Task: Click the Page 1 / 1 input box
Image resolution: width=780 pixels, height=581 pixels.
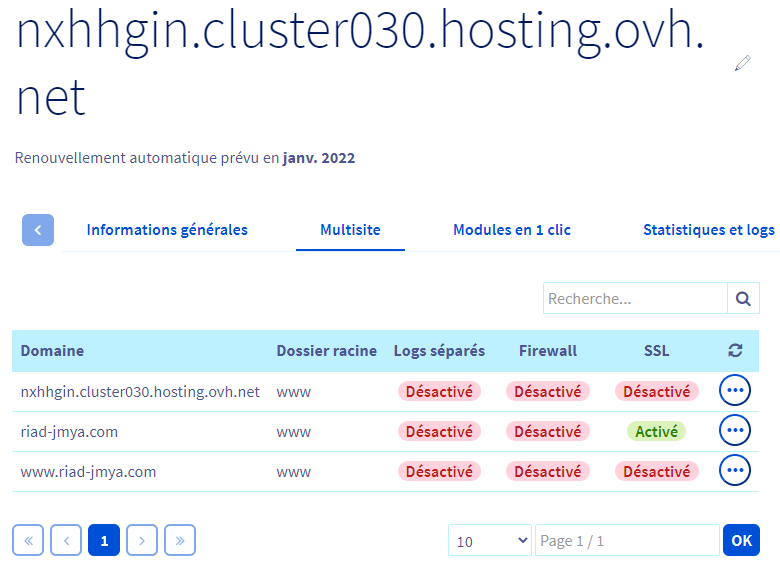Action: click(x=627, y=541)
